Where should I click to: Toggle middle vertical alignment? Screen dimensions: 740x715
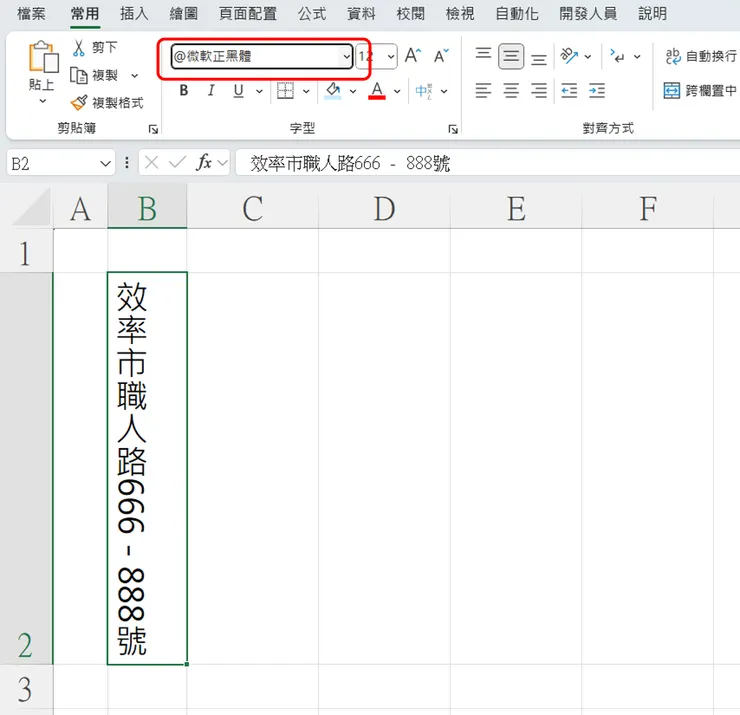tap(511, 56)
